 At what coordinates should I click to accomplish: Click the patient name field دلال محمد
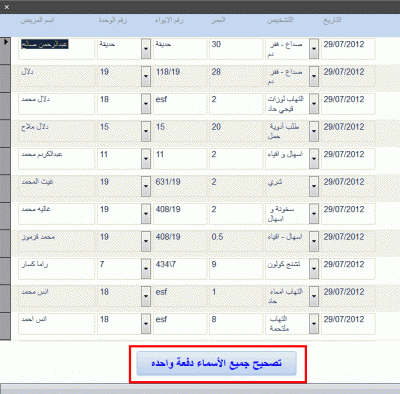click(x=57, y=104)
